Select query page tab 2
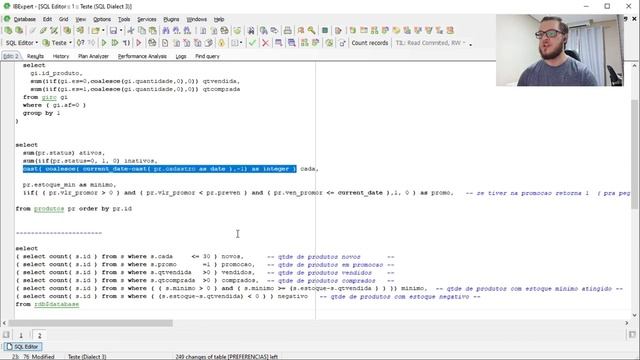Image resolution: width=640 pixels, height=360 pixels. (x=39, y=336)
